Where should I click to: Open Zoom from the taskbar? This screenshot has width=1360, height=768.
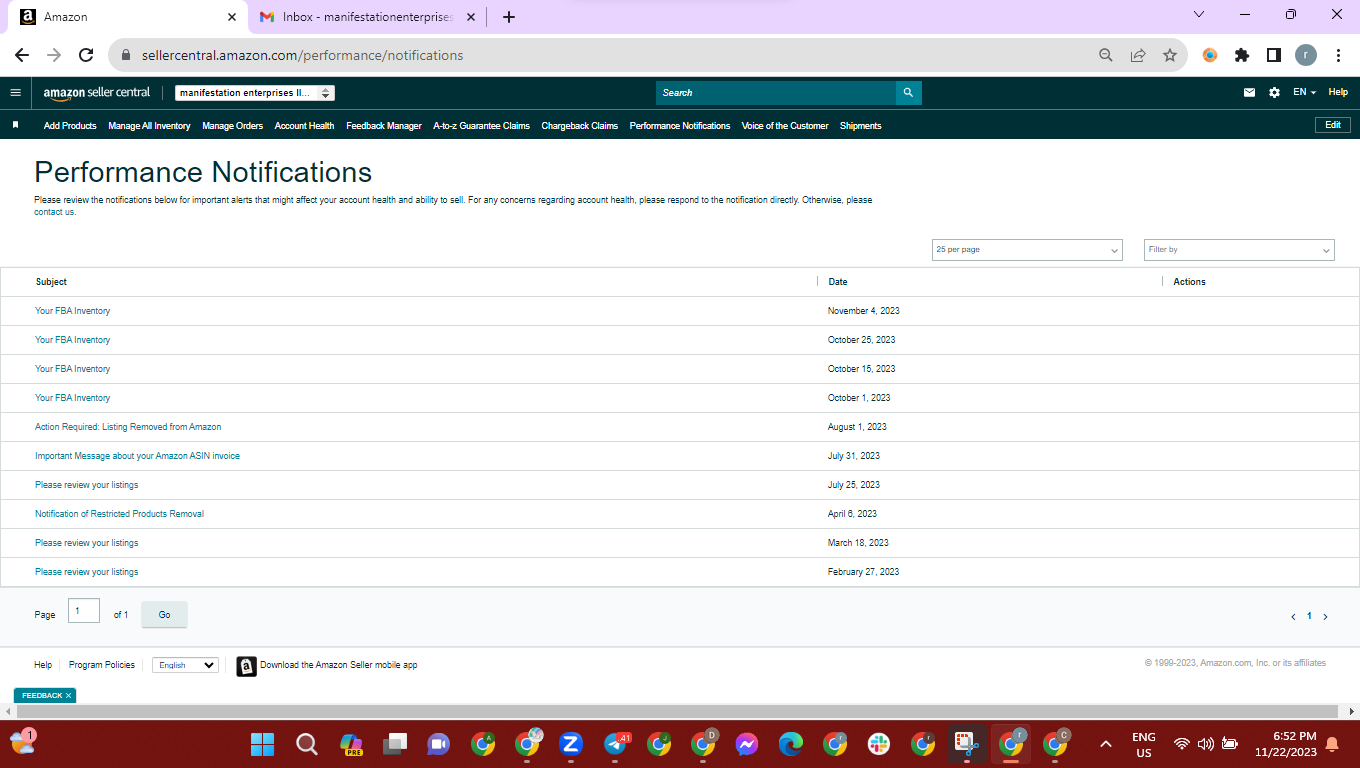571,744
